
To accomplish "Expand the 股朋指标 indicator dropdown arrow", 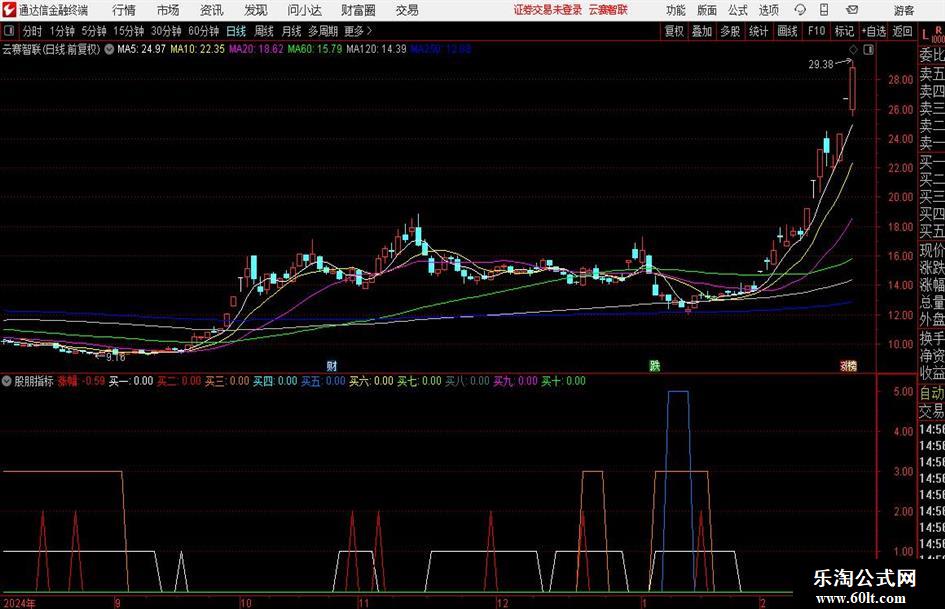I will coord(7,381).
